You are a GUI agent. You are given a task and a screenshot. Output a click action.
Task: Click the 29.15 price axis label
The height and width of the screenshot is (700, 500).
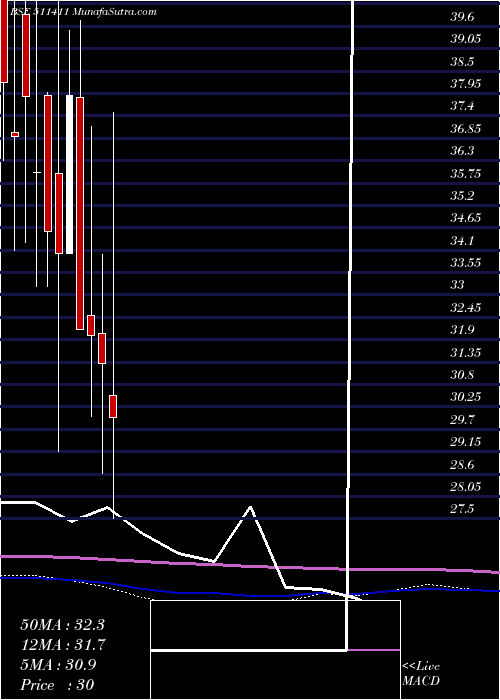click(466, 442)
